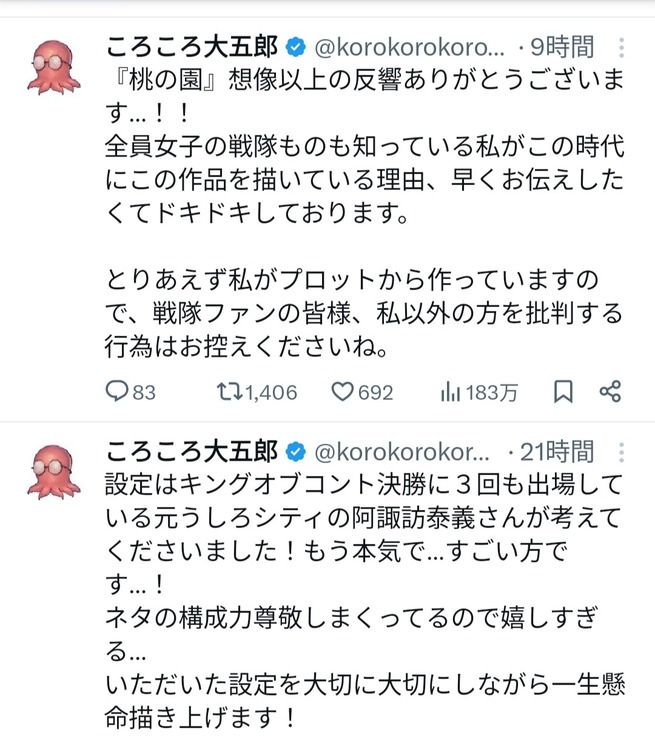The image size is (655, 744).
Task: Click the @korokorokor handle on second tweet
Action: 402,451
